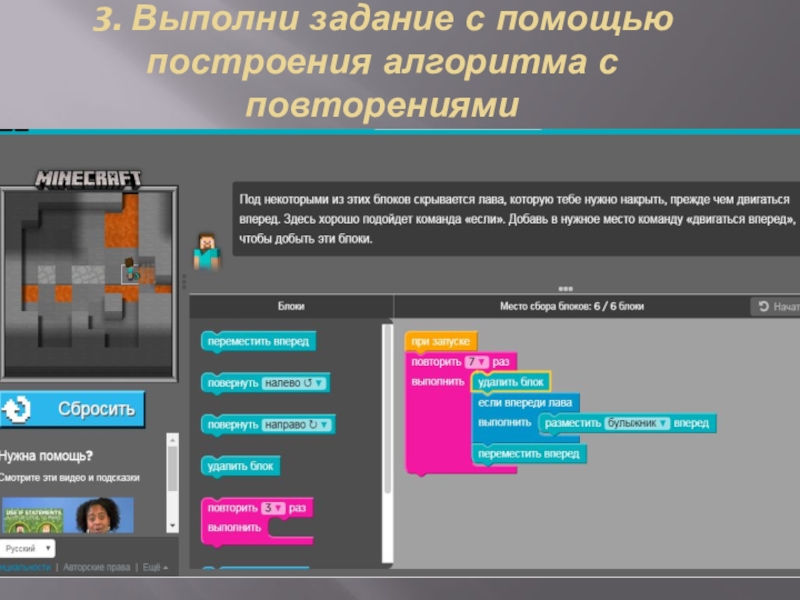Expand the 'Ещё' footer menu

coord(155,567)
